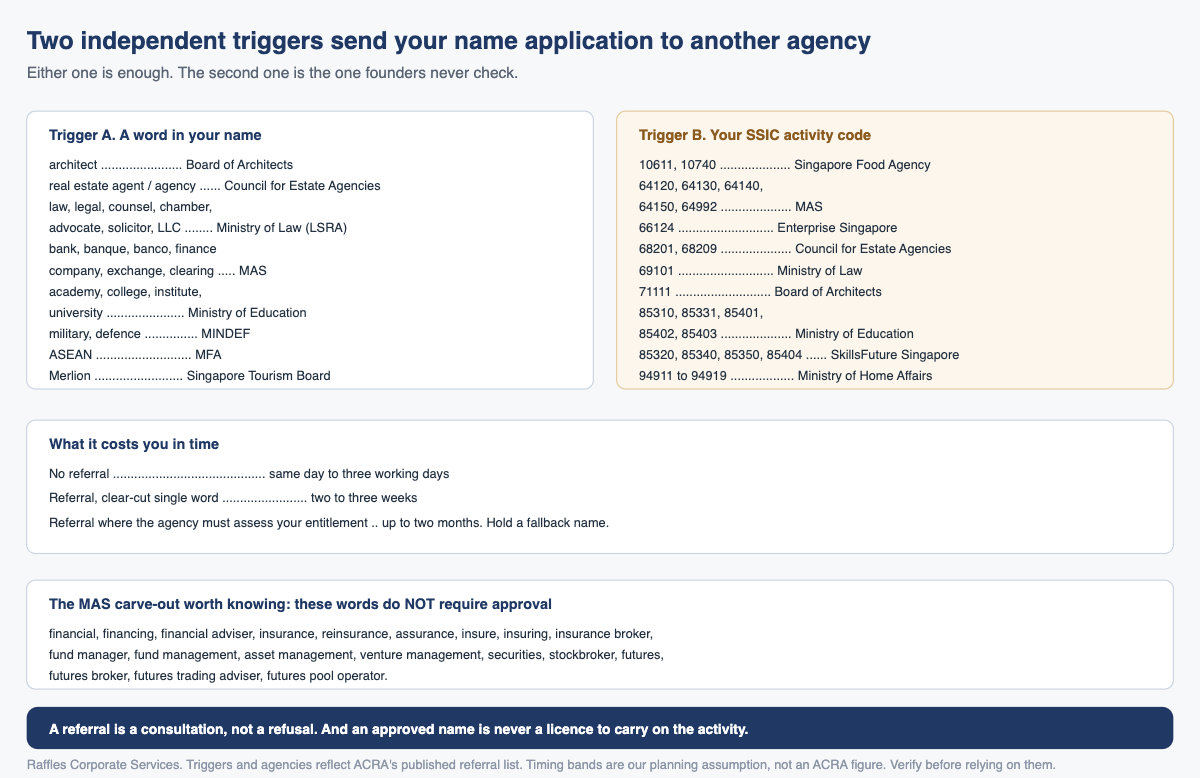Click the 'military, defence ... MINDEF' row
This screenshot has width=1200, height=778.
(150, 333)
